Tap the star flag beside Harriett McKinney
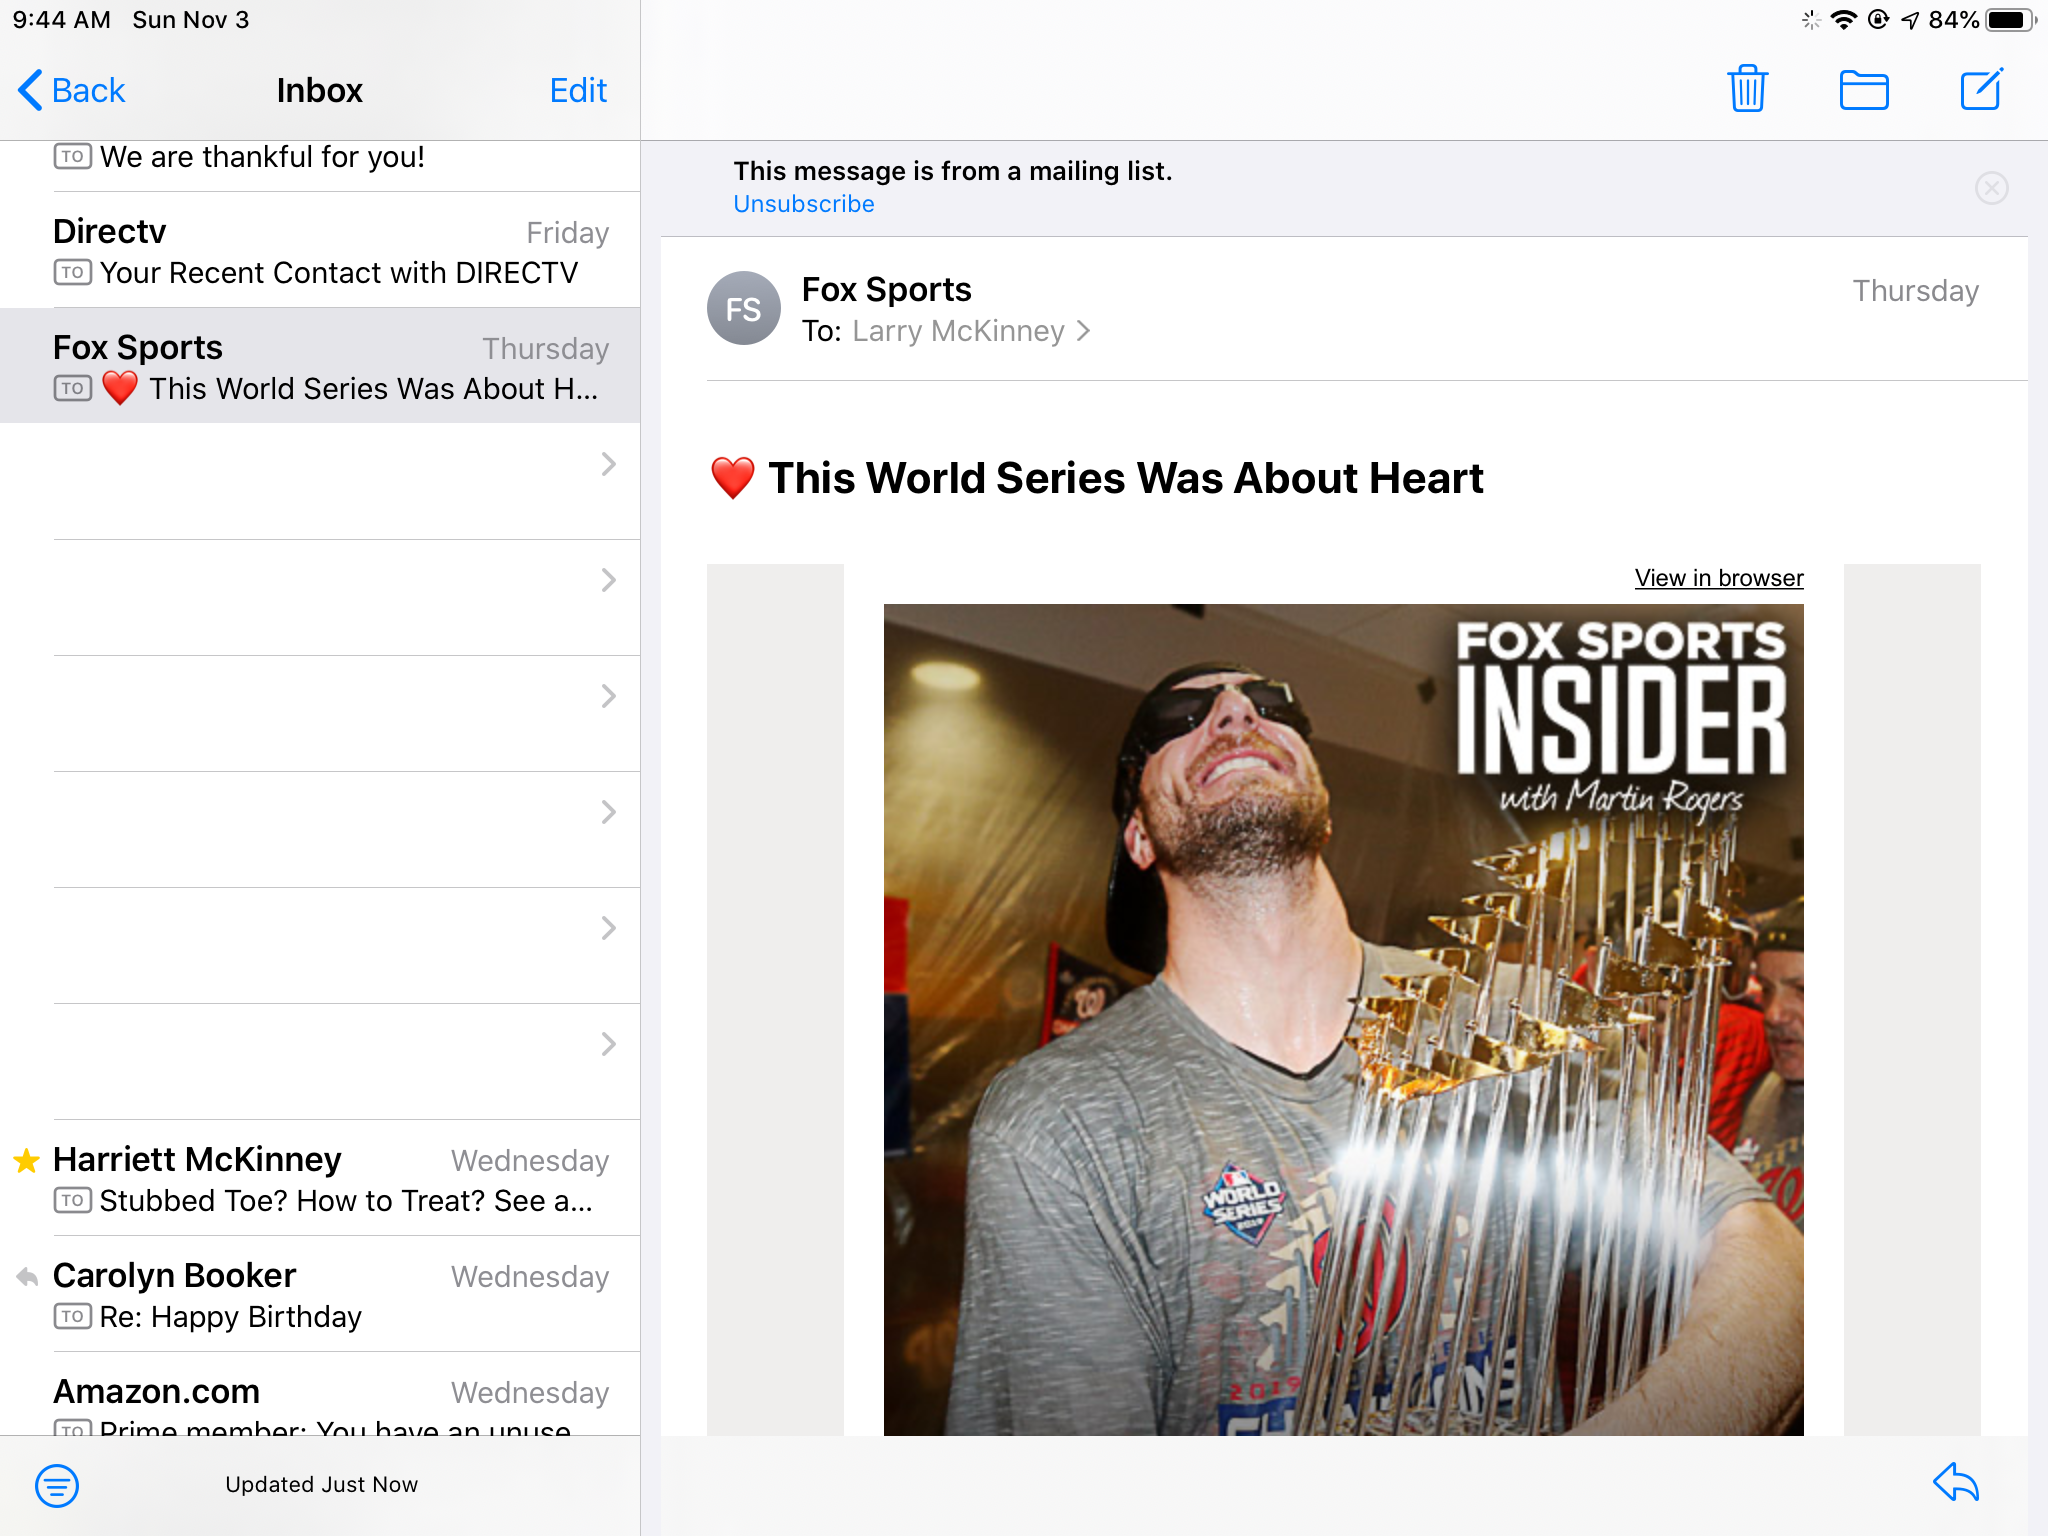The width and height of the screenshot is (2048, 1536). 27,1160
